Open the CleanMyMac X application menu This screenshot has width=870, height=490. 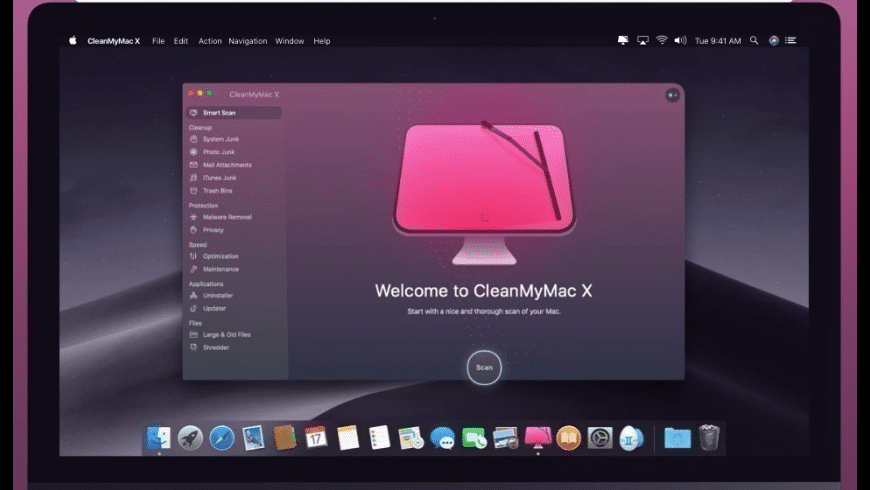(113, 41)
